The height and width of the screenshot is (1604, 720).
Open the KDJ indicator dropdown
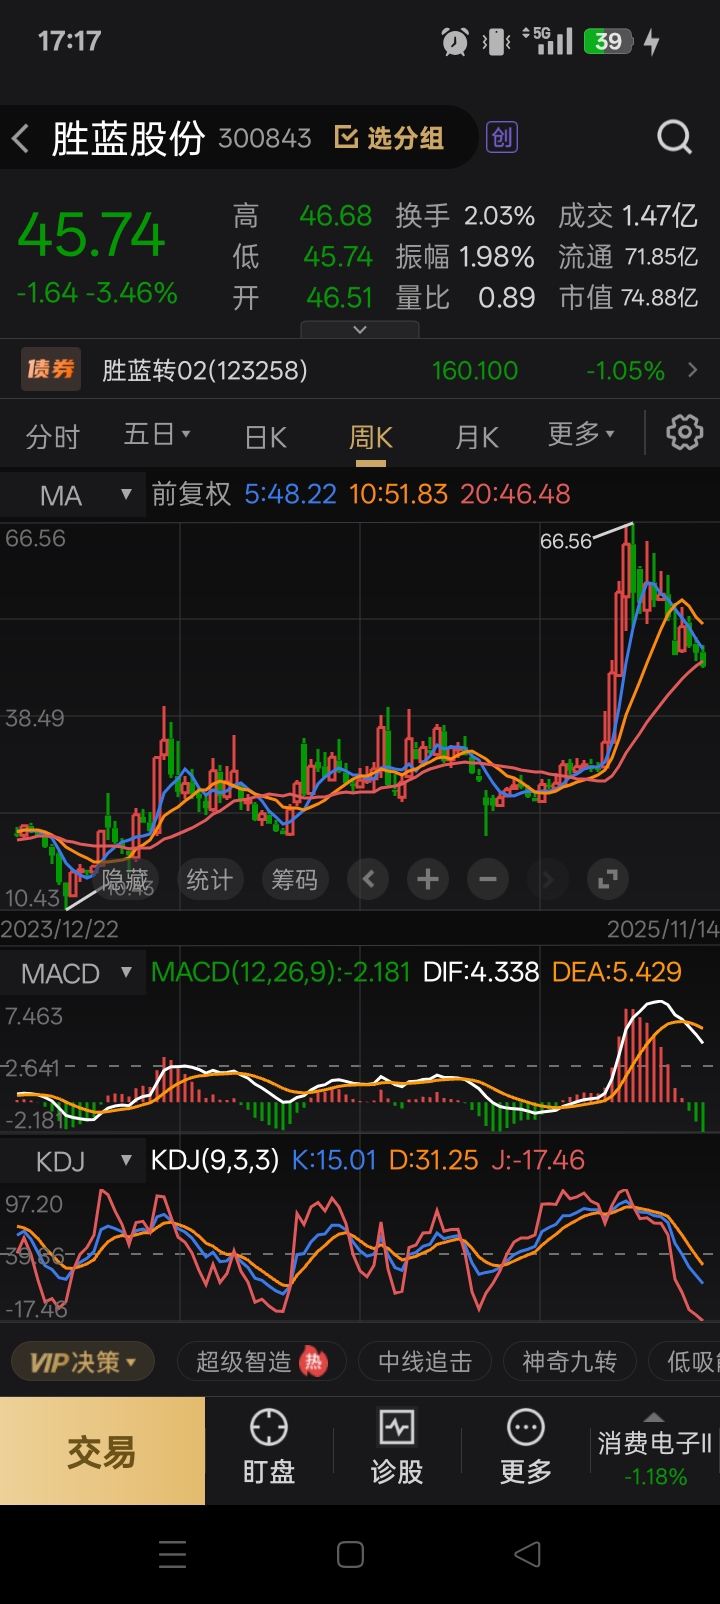click(72, 1161)
